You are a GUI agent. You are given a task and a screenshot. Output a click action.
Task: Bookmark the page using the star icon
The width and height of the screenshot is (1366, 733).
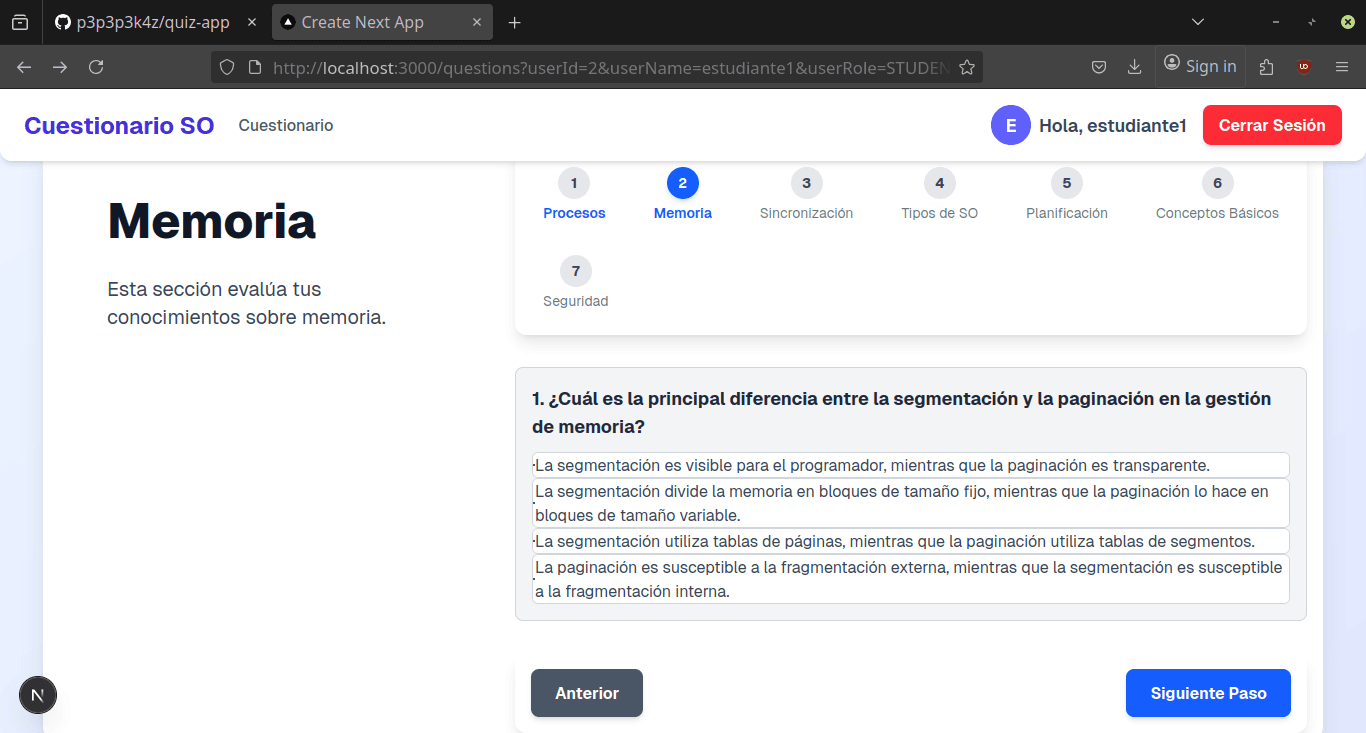(x=967, y=66)
